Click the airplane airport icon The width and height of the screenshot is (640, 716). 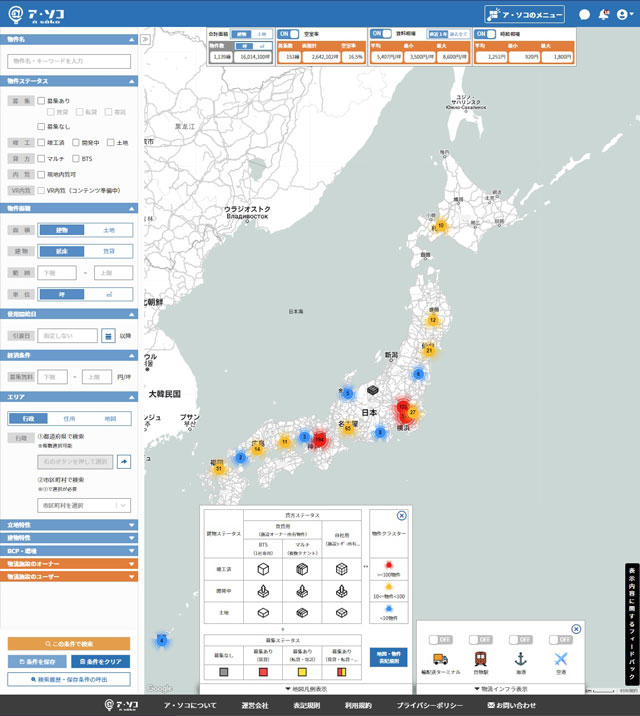coord(561,659)
